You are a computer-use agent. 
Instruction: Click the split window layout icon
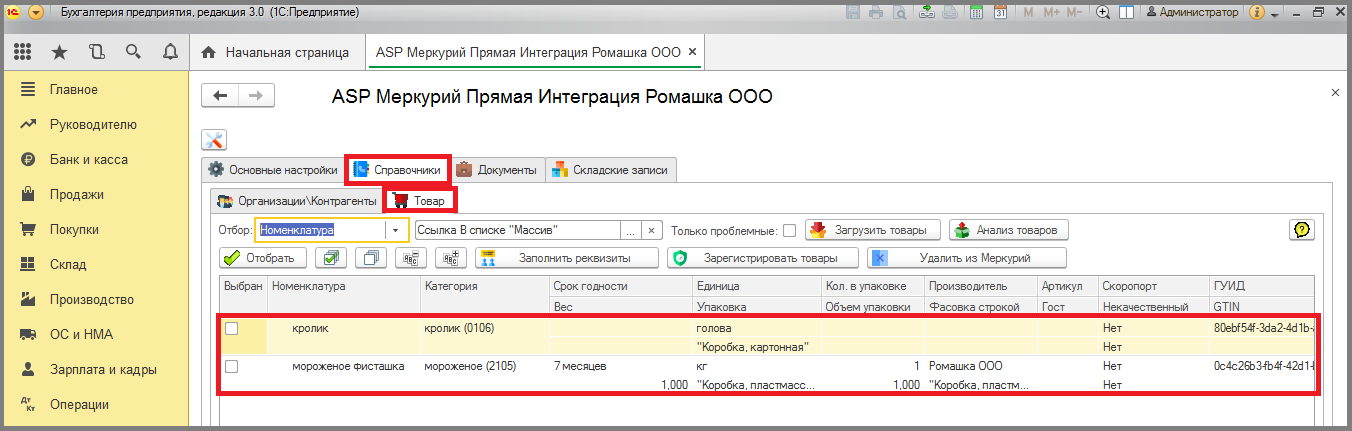1127,13
